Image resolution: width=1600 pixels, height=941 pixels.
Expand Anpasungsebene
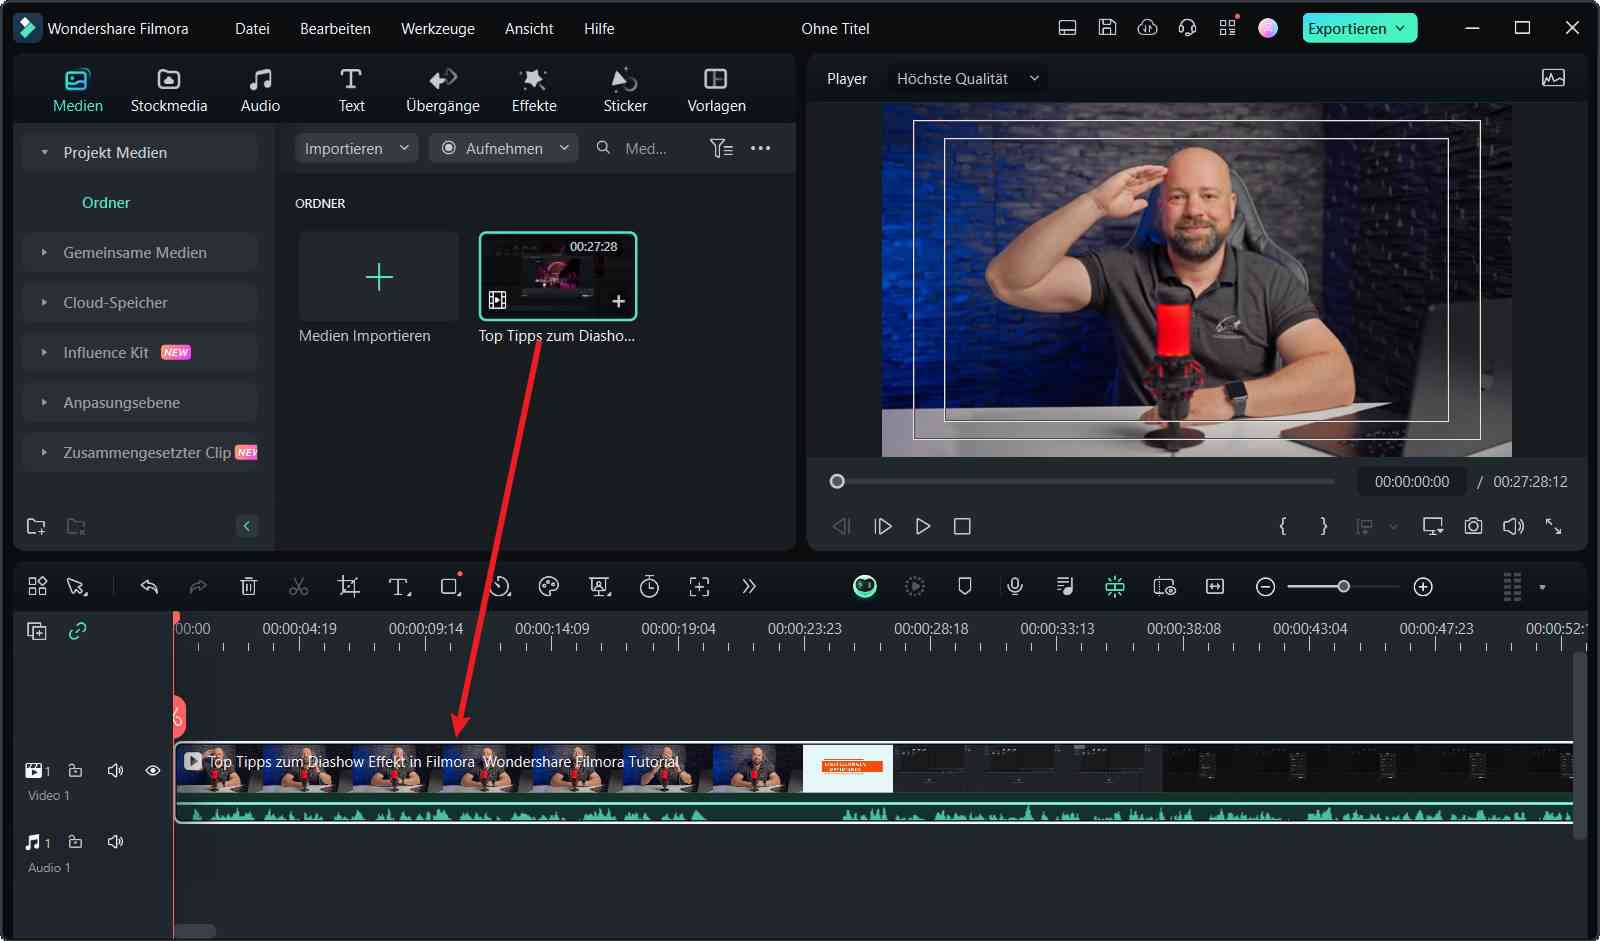pos(44,402)
